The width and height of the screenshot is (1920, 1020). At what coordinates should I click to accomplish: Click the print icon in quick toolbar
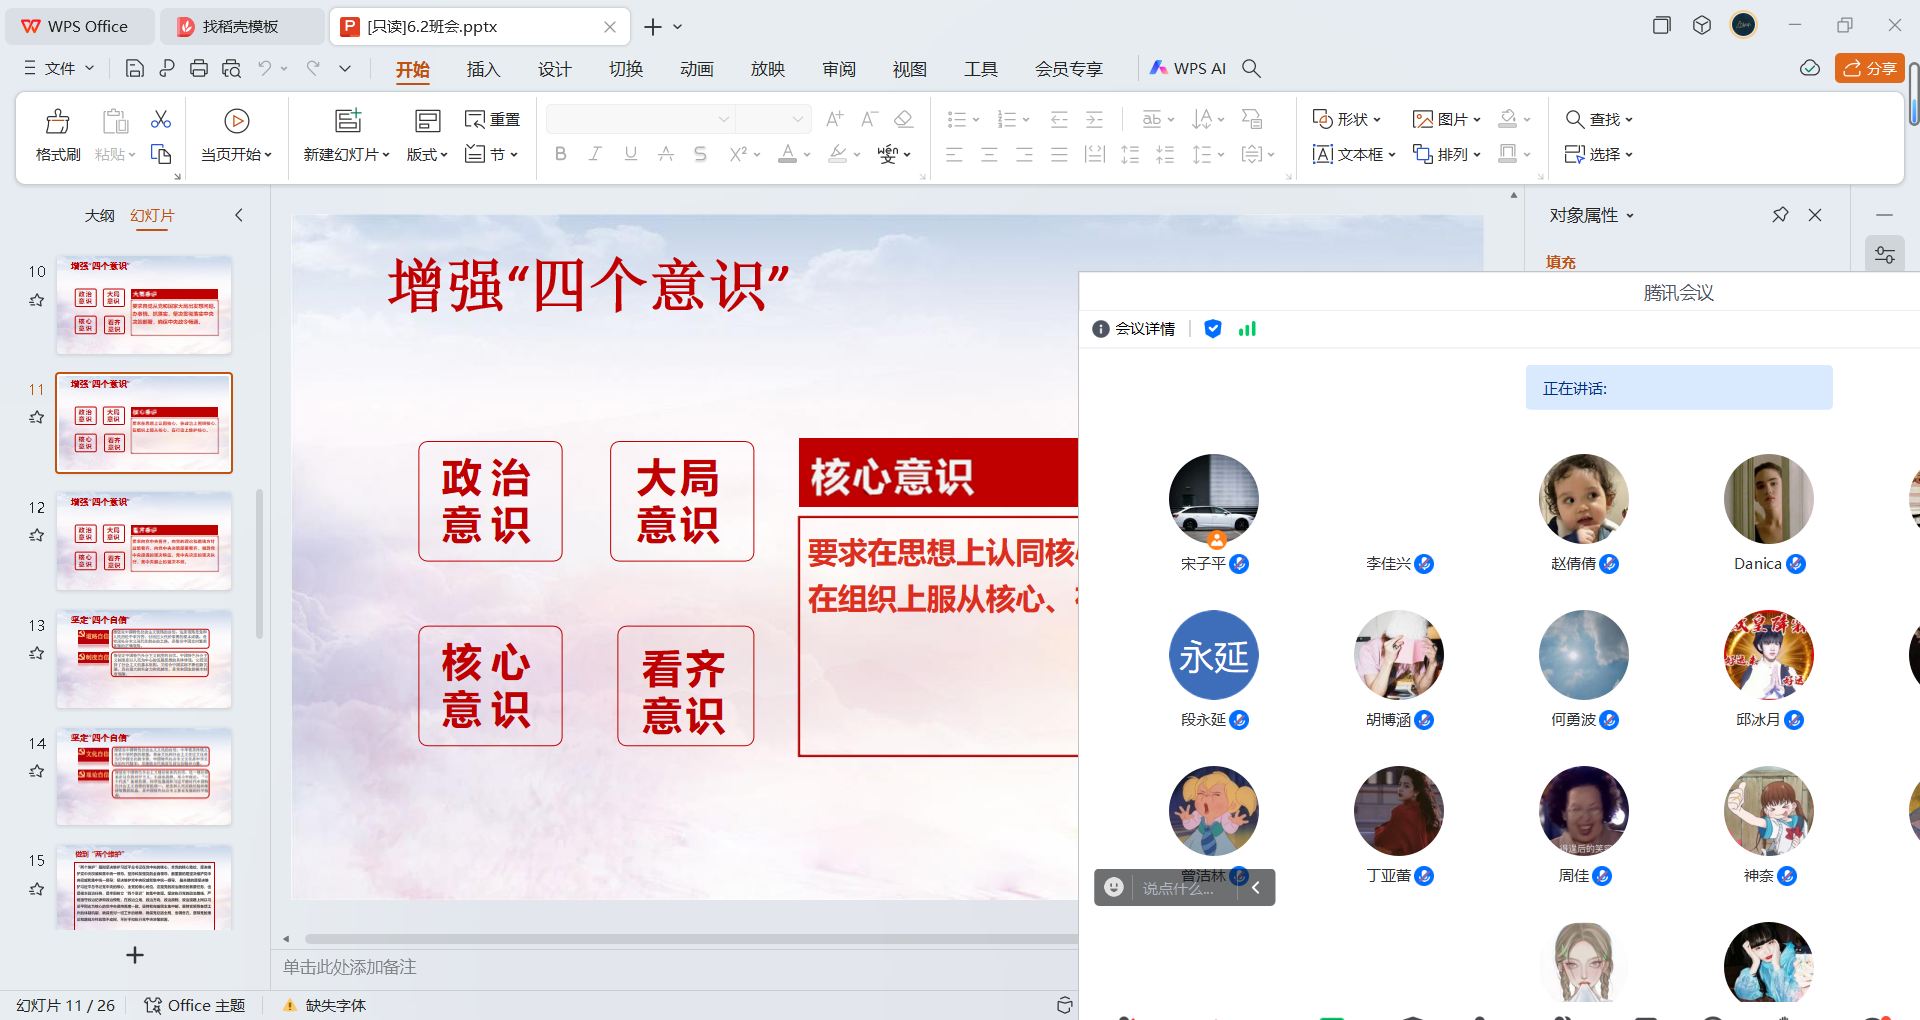(x=199, y=68)
